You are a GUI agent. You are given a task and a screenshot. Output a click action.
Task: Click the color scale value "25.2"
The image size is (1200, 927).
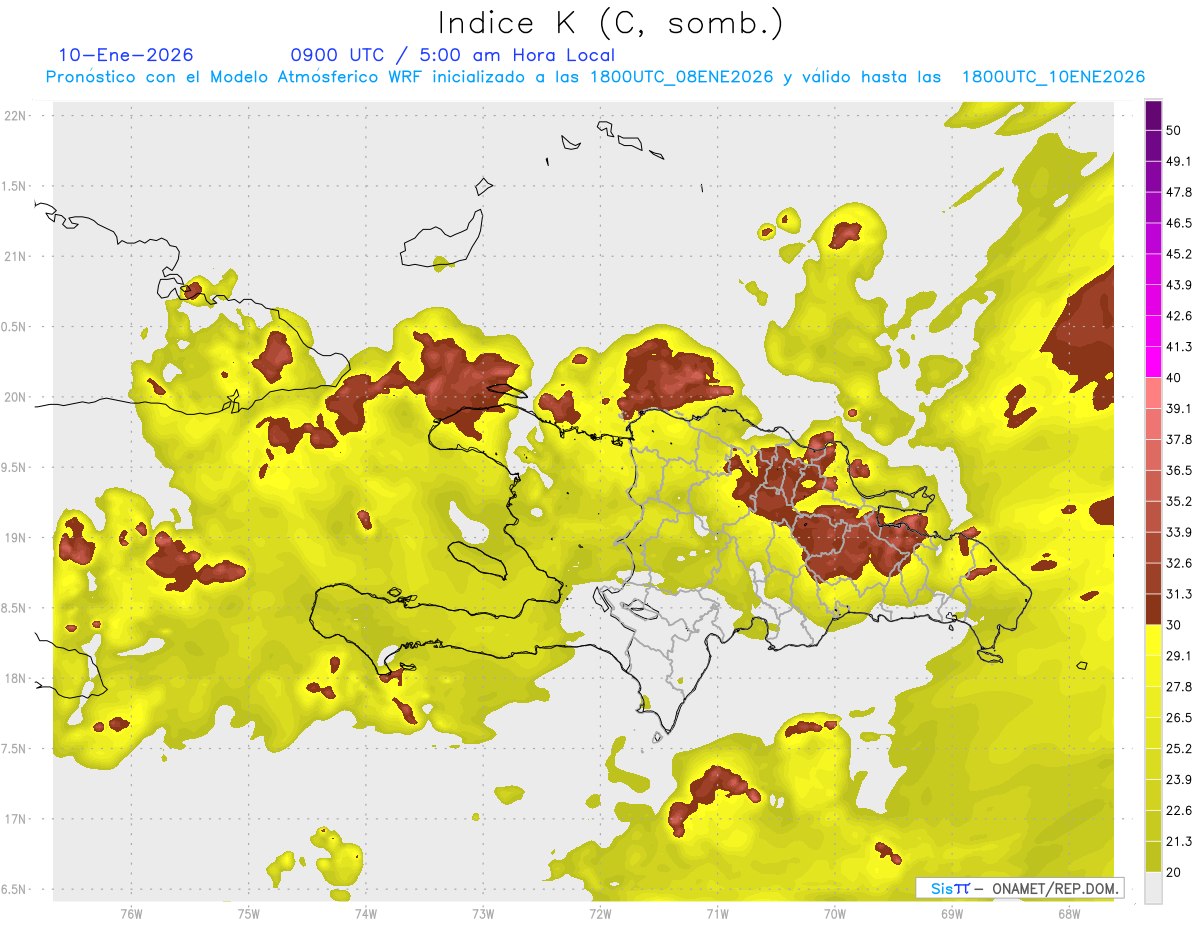tap(1179, 749)
